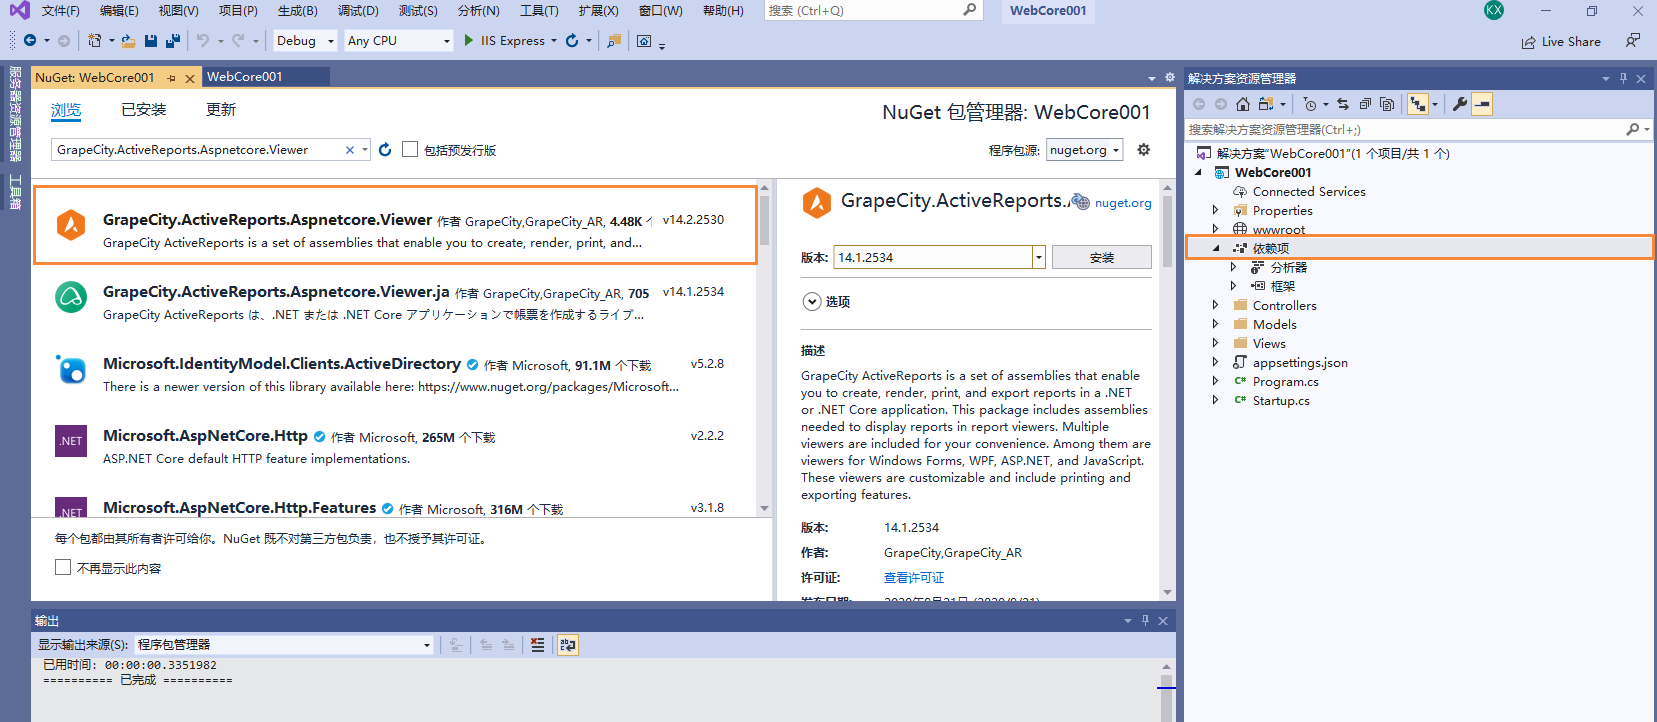Image resolution: width=1657 pixels, height=722 pixels.
Task: Open the 调试(D) Debug menu
Action: [358, 11]
